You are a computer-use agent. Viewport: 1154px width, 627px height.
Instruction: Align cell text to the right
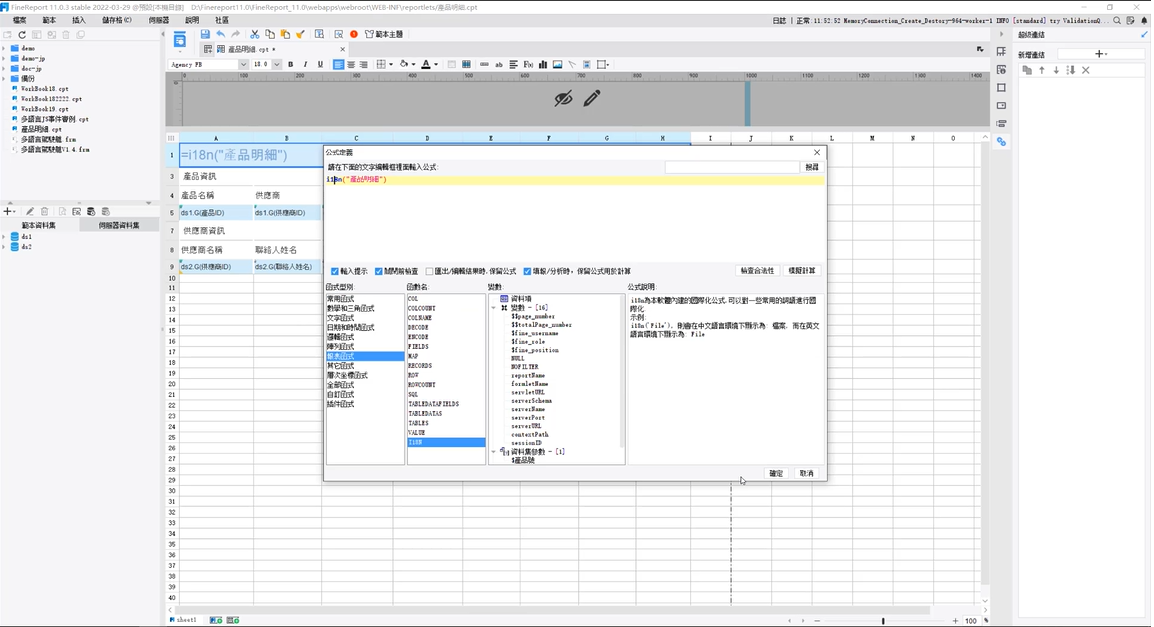[364, 65]
